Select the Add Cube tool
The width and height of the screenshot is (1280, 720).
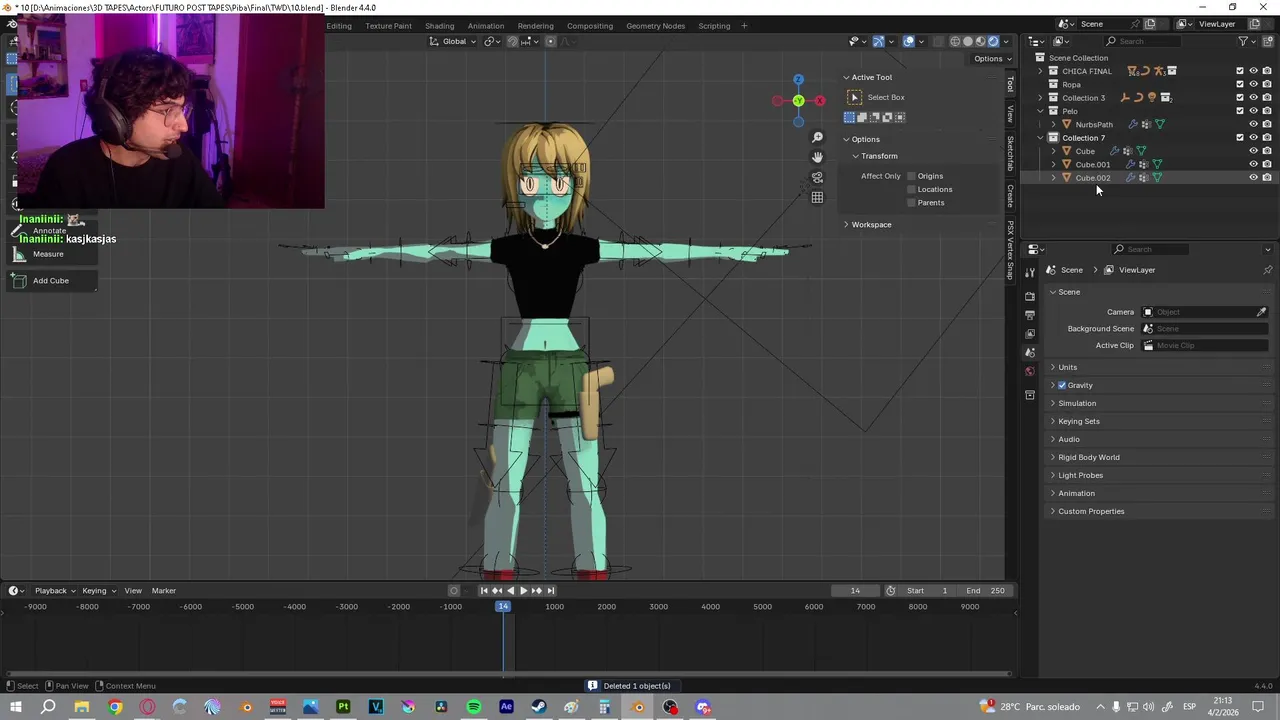(52, 281)
